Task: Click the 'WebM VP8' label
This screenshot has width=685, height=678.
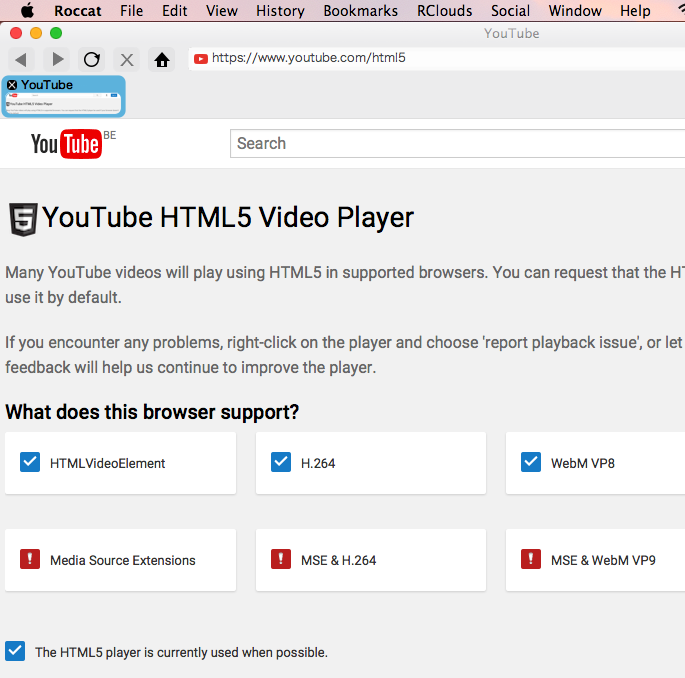Action: [x=583, y=463]
